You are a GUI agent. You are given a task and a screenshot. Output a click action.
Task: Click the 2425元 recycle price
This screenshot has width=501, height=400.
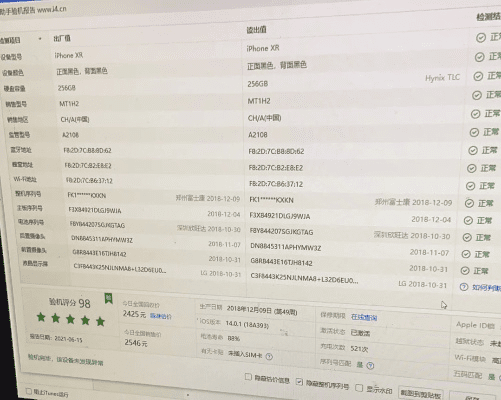(x=134, y=314)
